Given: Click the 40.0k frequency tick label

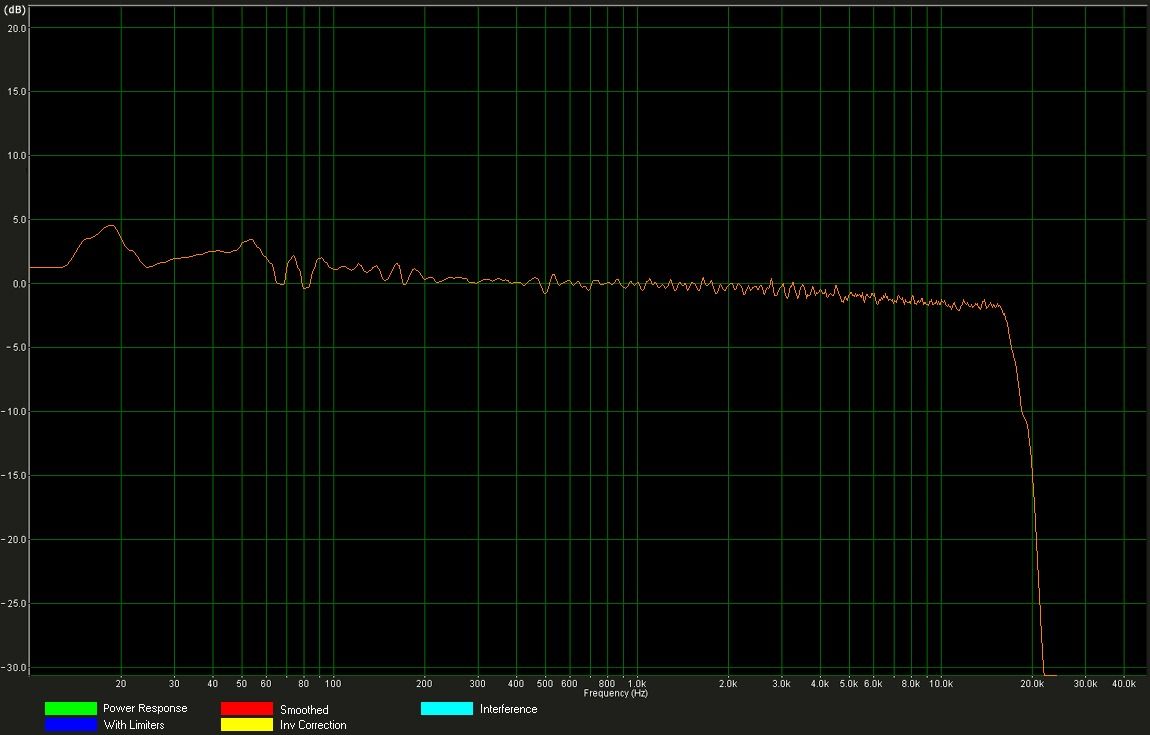Looking at the screenshot, I should pyautogui.click(x=1124, y=684).
